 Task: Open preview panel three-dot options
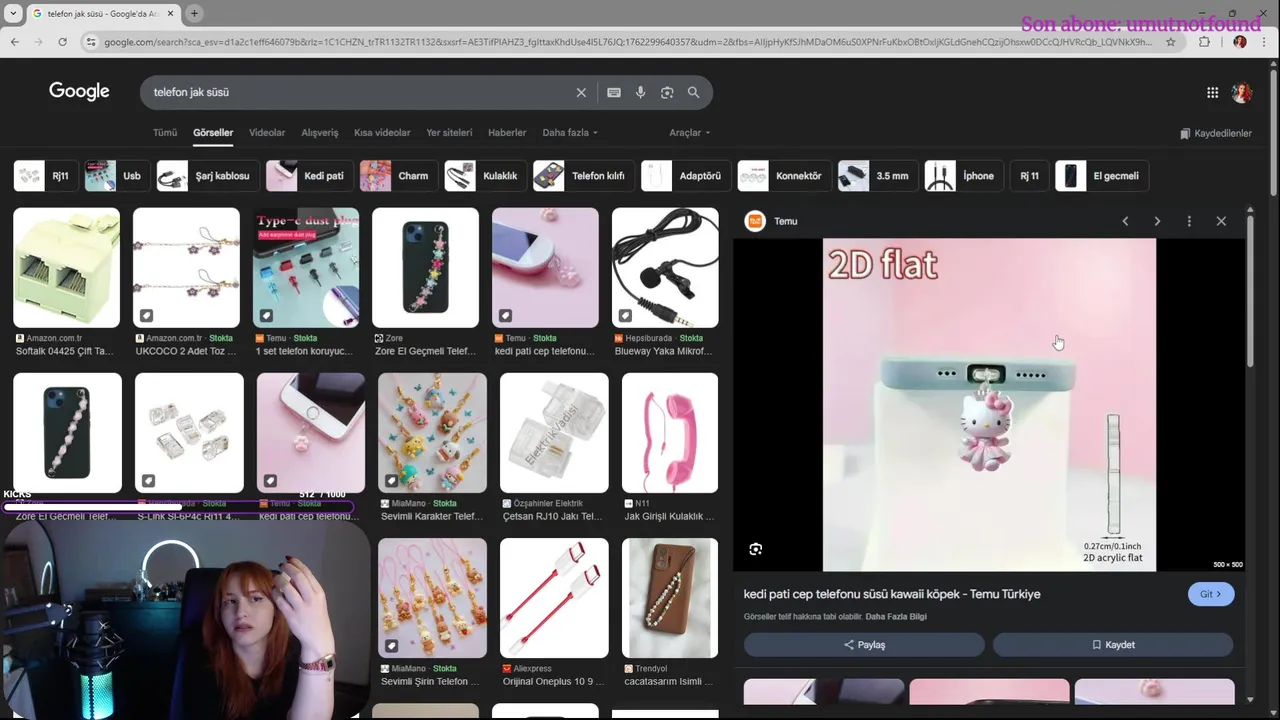(1189, 221)
